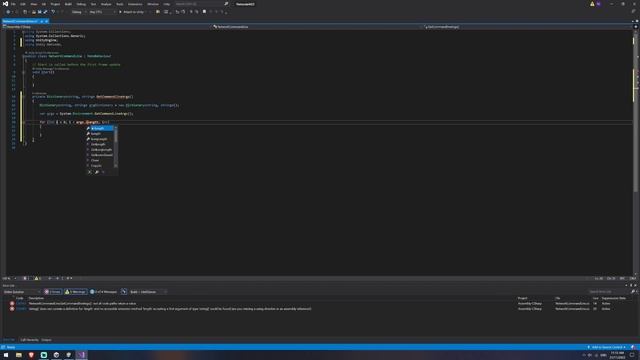640x360 pixels.
Task: Sort errors by Project column header
Action: coord(522,298)
